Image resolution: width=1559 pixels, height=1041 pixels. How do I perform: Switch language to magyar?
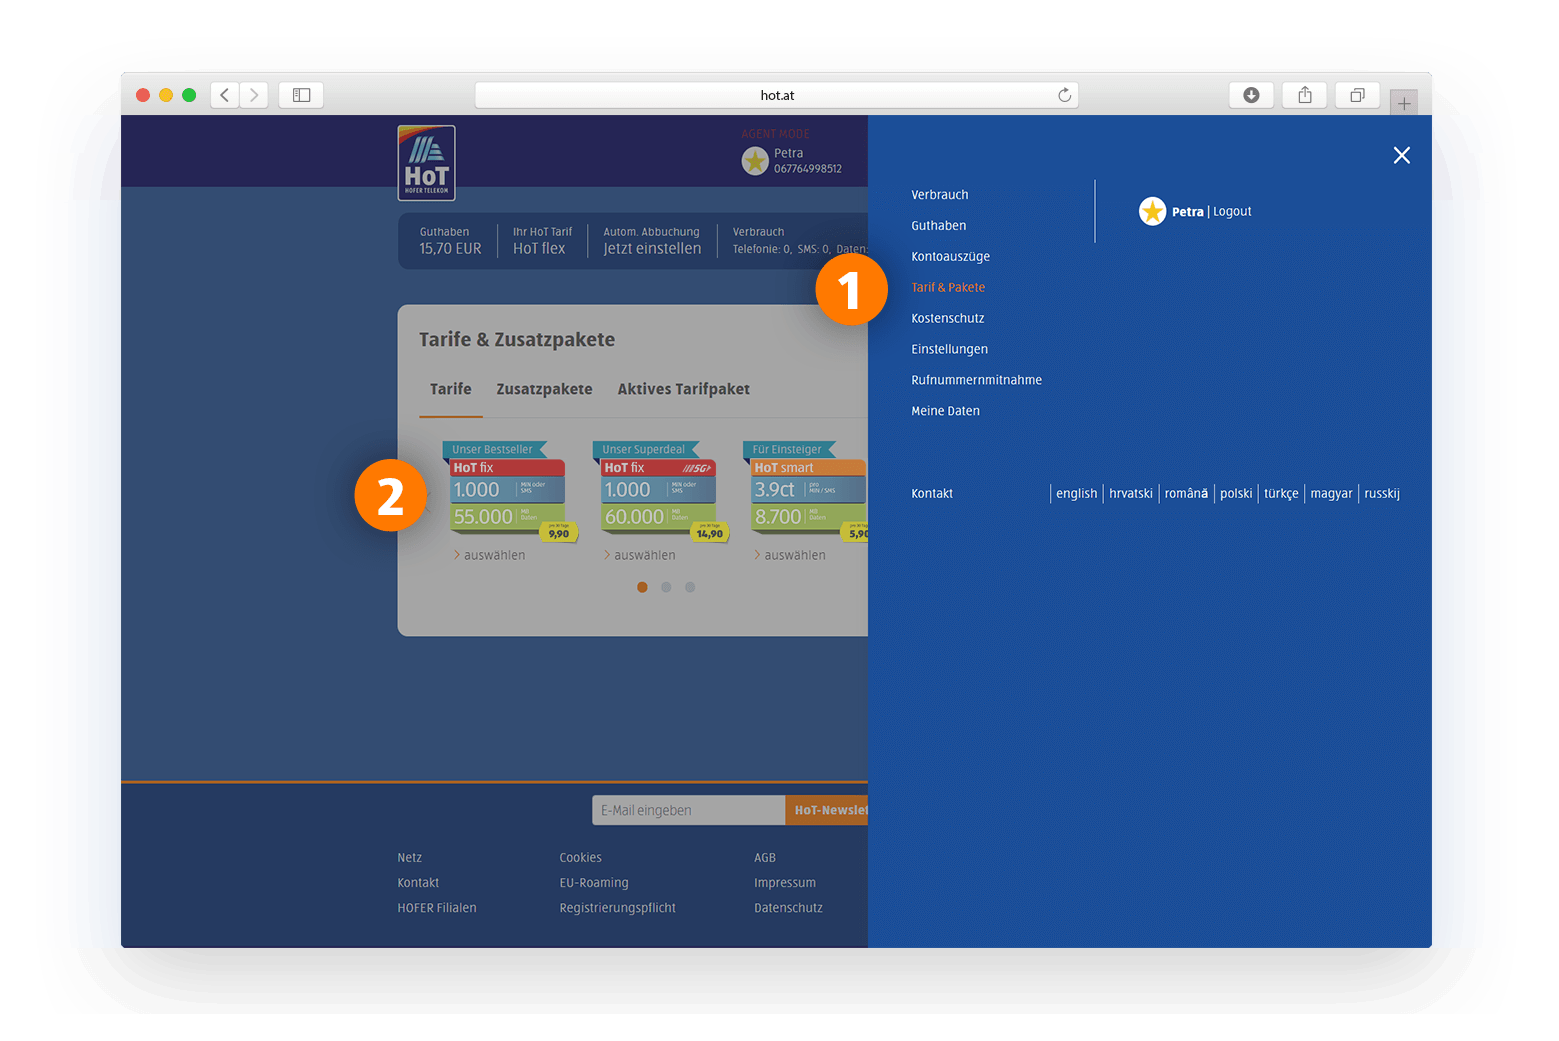coord(1331,493)
